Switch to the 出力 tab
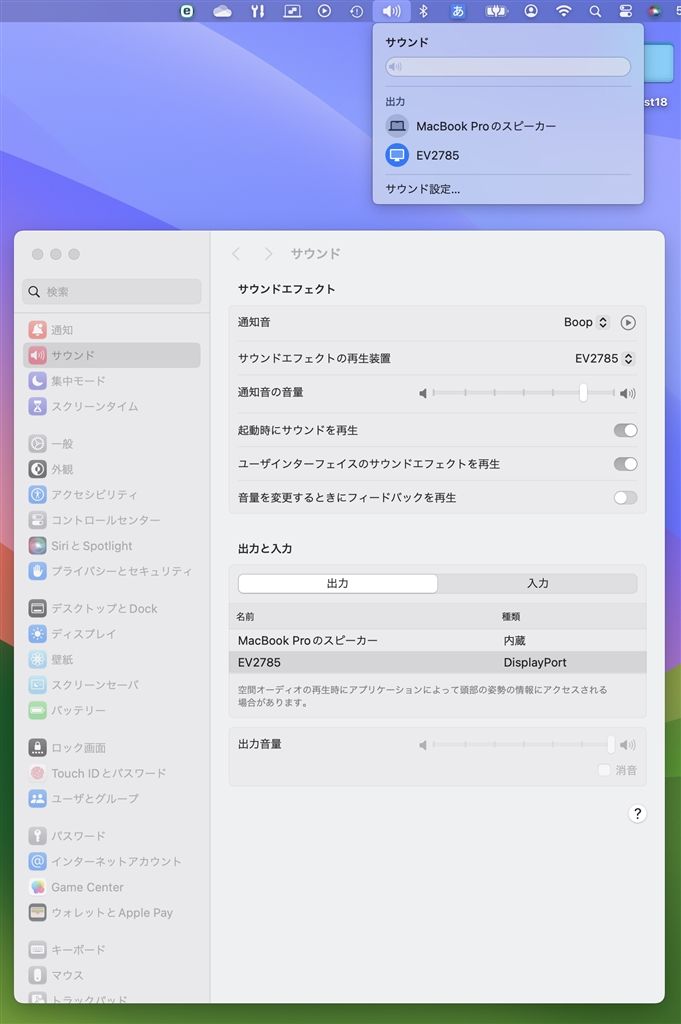This screenshot has width=681, height=1024. 338,584
